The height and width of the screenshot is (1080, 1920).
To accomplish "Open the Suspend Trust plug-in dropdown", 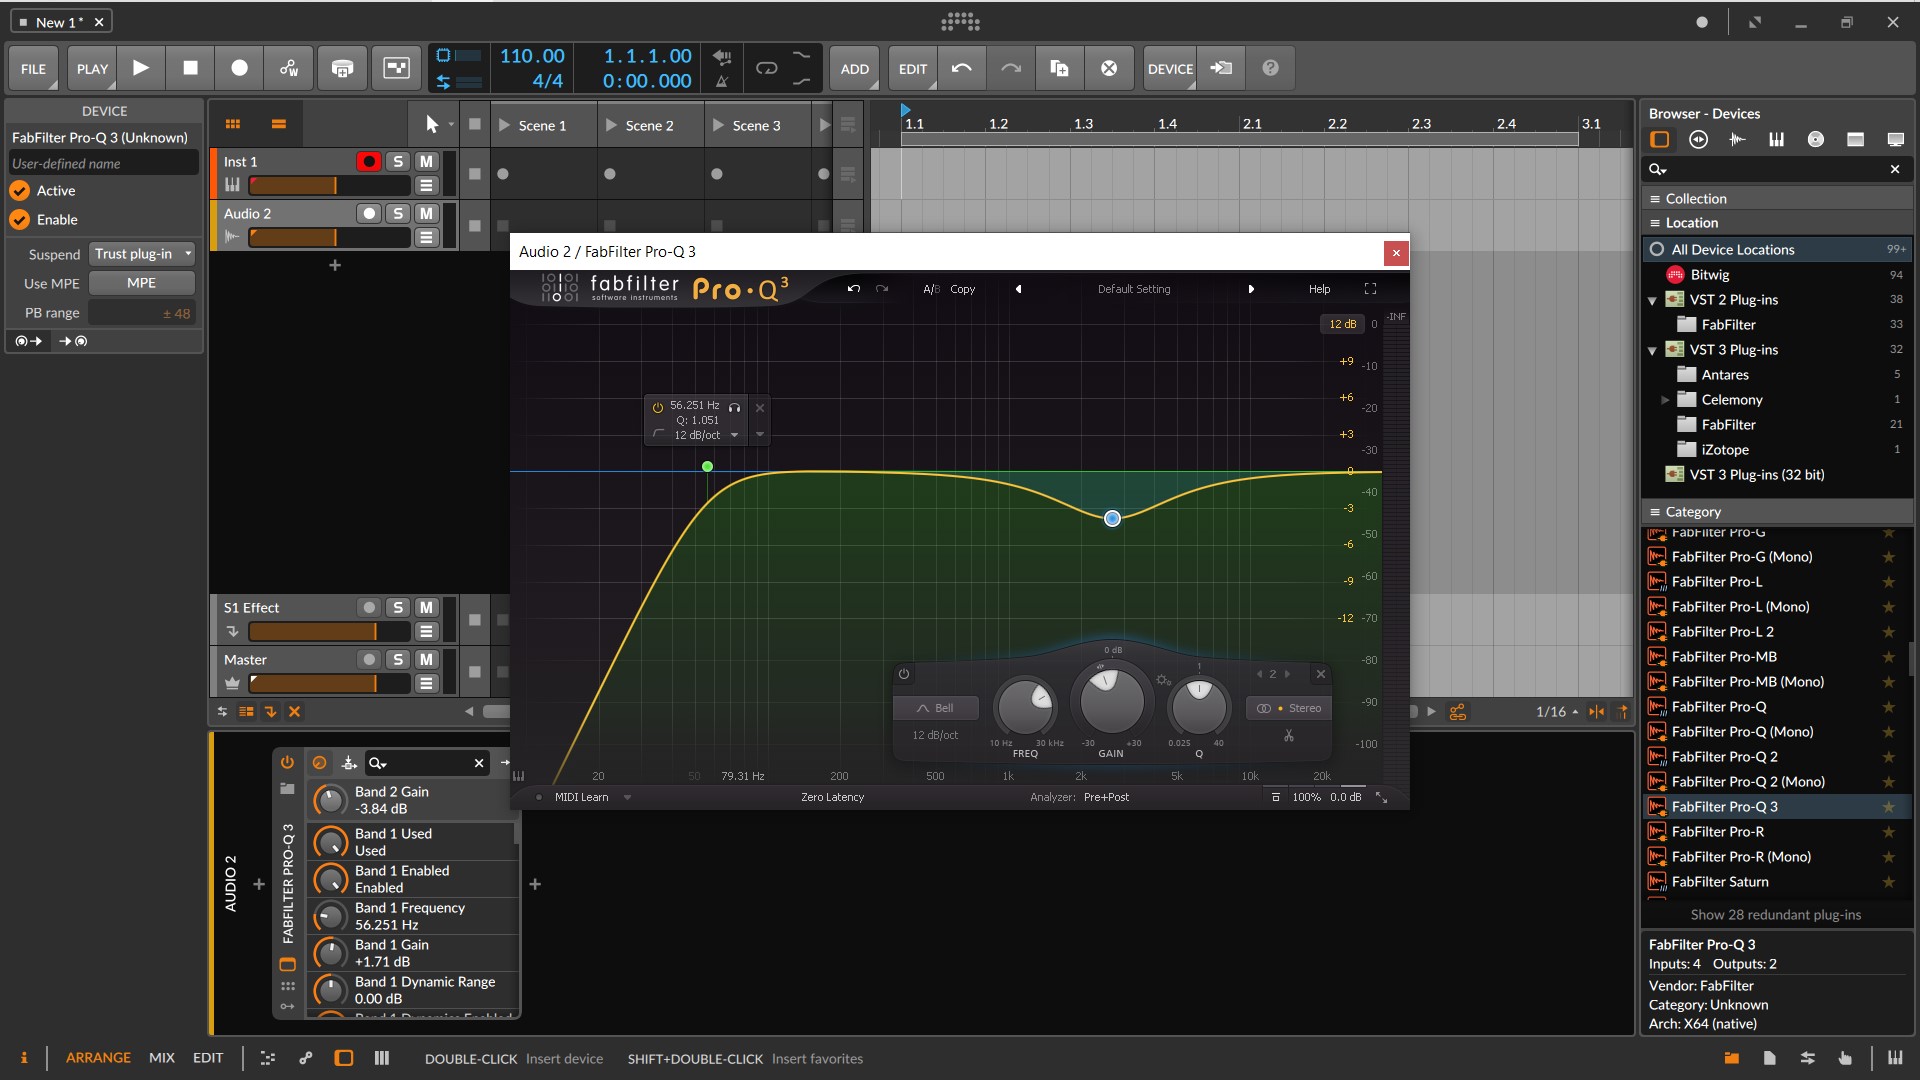I will click(141, 254).
